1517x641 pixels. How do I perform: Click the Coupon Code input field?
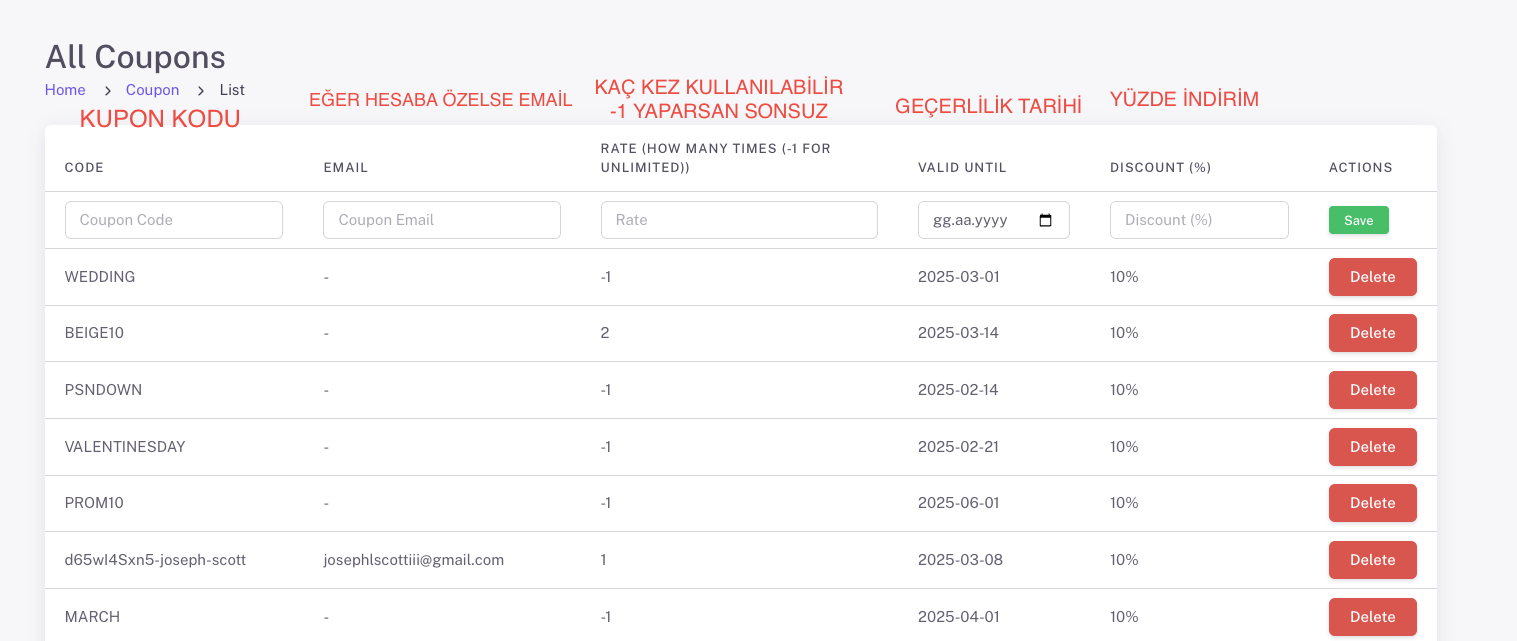tap(173, 219)
